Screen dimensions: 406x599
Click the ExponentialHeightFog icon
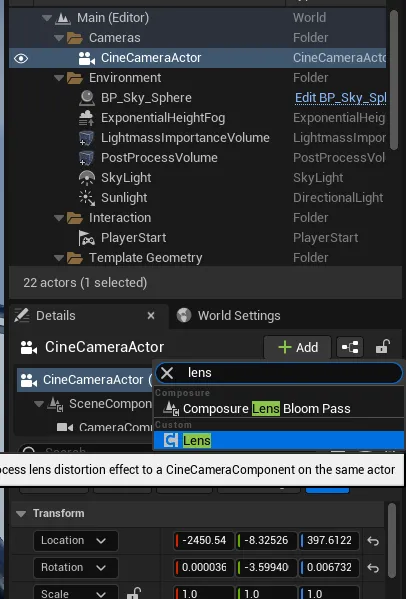pos(86,118)
